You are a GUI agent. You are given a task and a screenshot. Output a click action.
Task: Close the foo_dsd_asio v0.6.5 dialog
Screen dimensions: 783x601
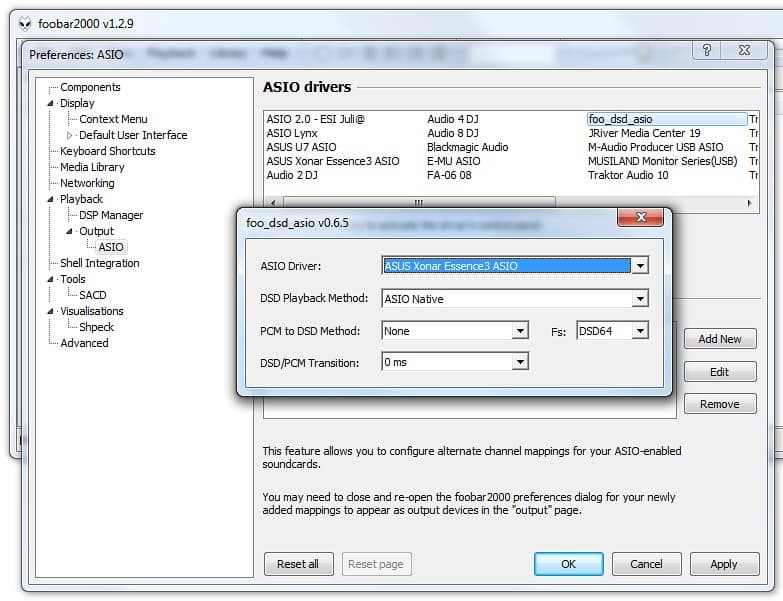tap(641, 217)
